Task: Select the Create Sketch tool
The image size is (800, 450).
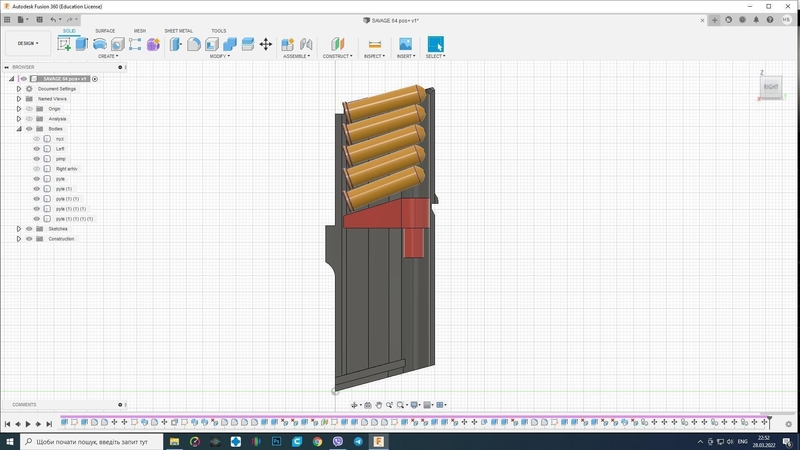Action: click(65, 44)
